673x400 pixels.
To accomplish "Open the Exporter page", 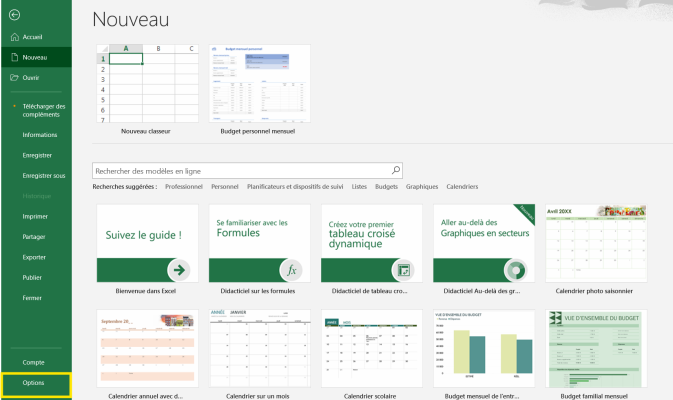I will coord(36,257).
